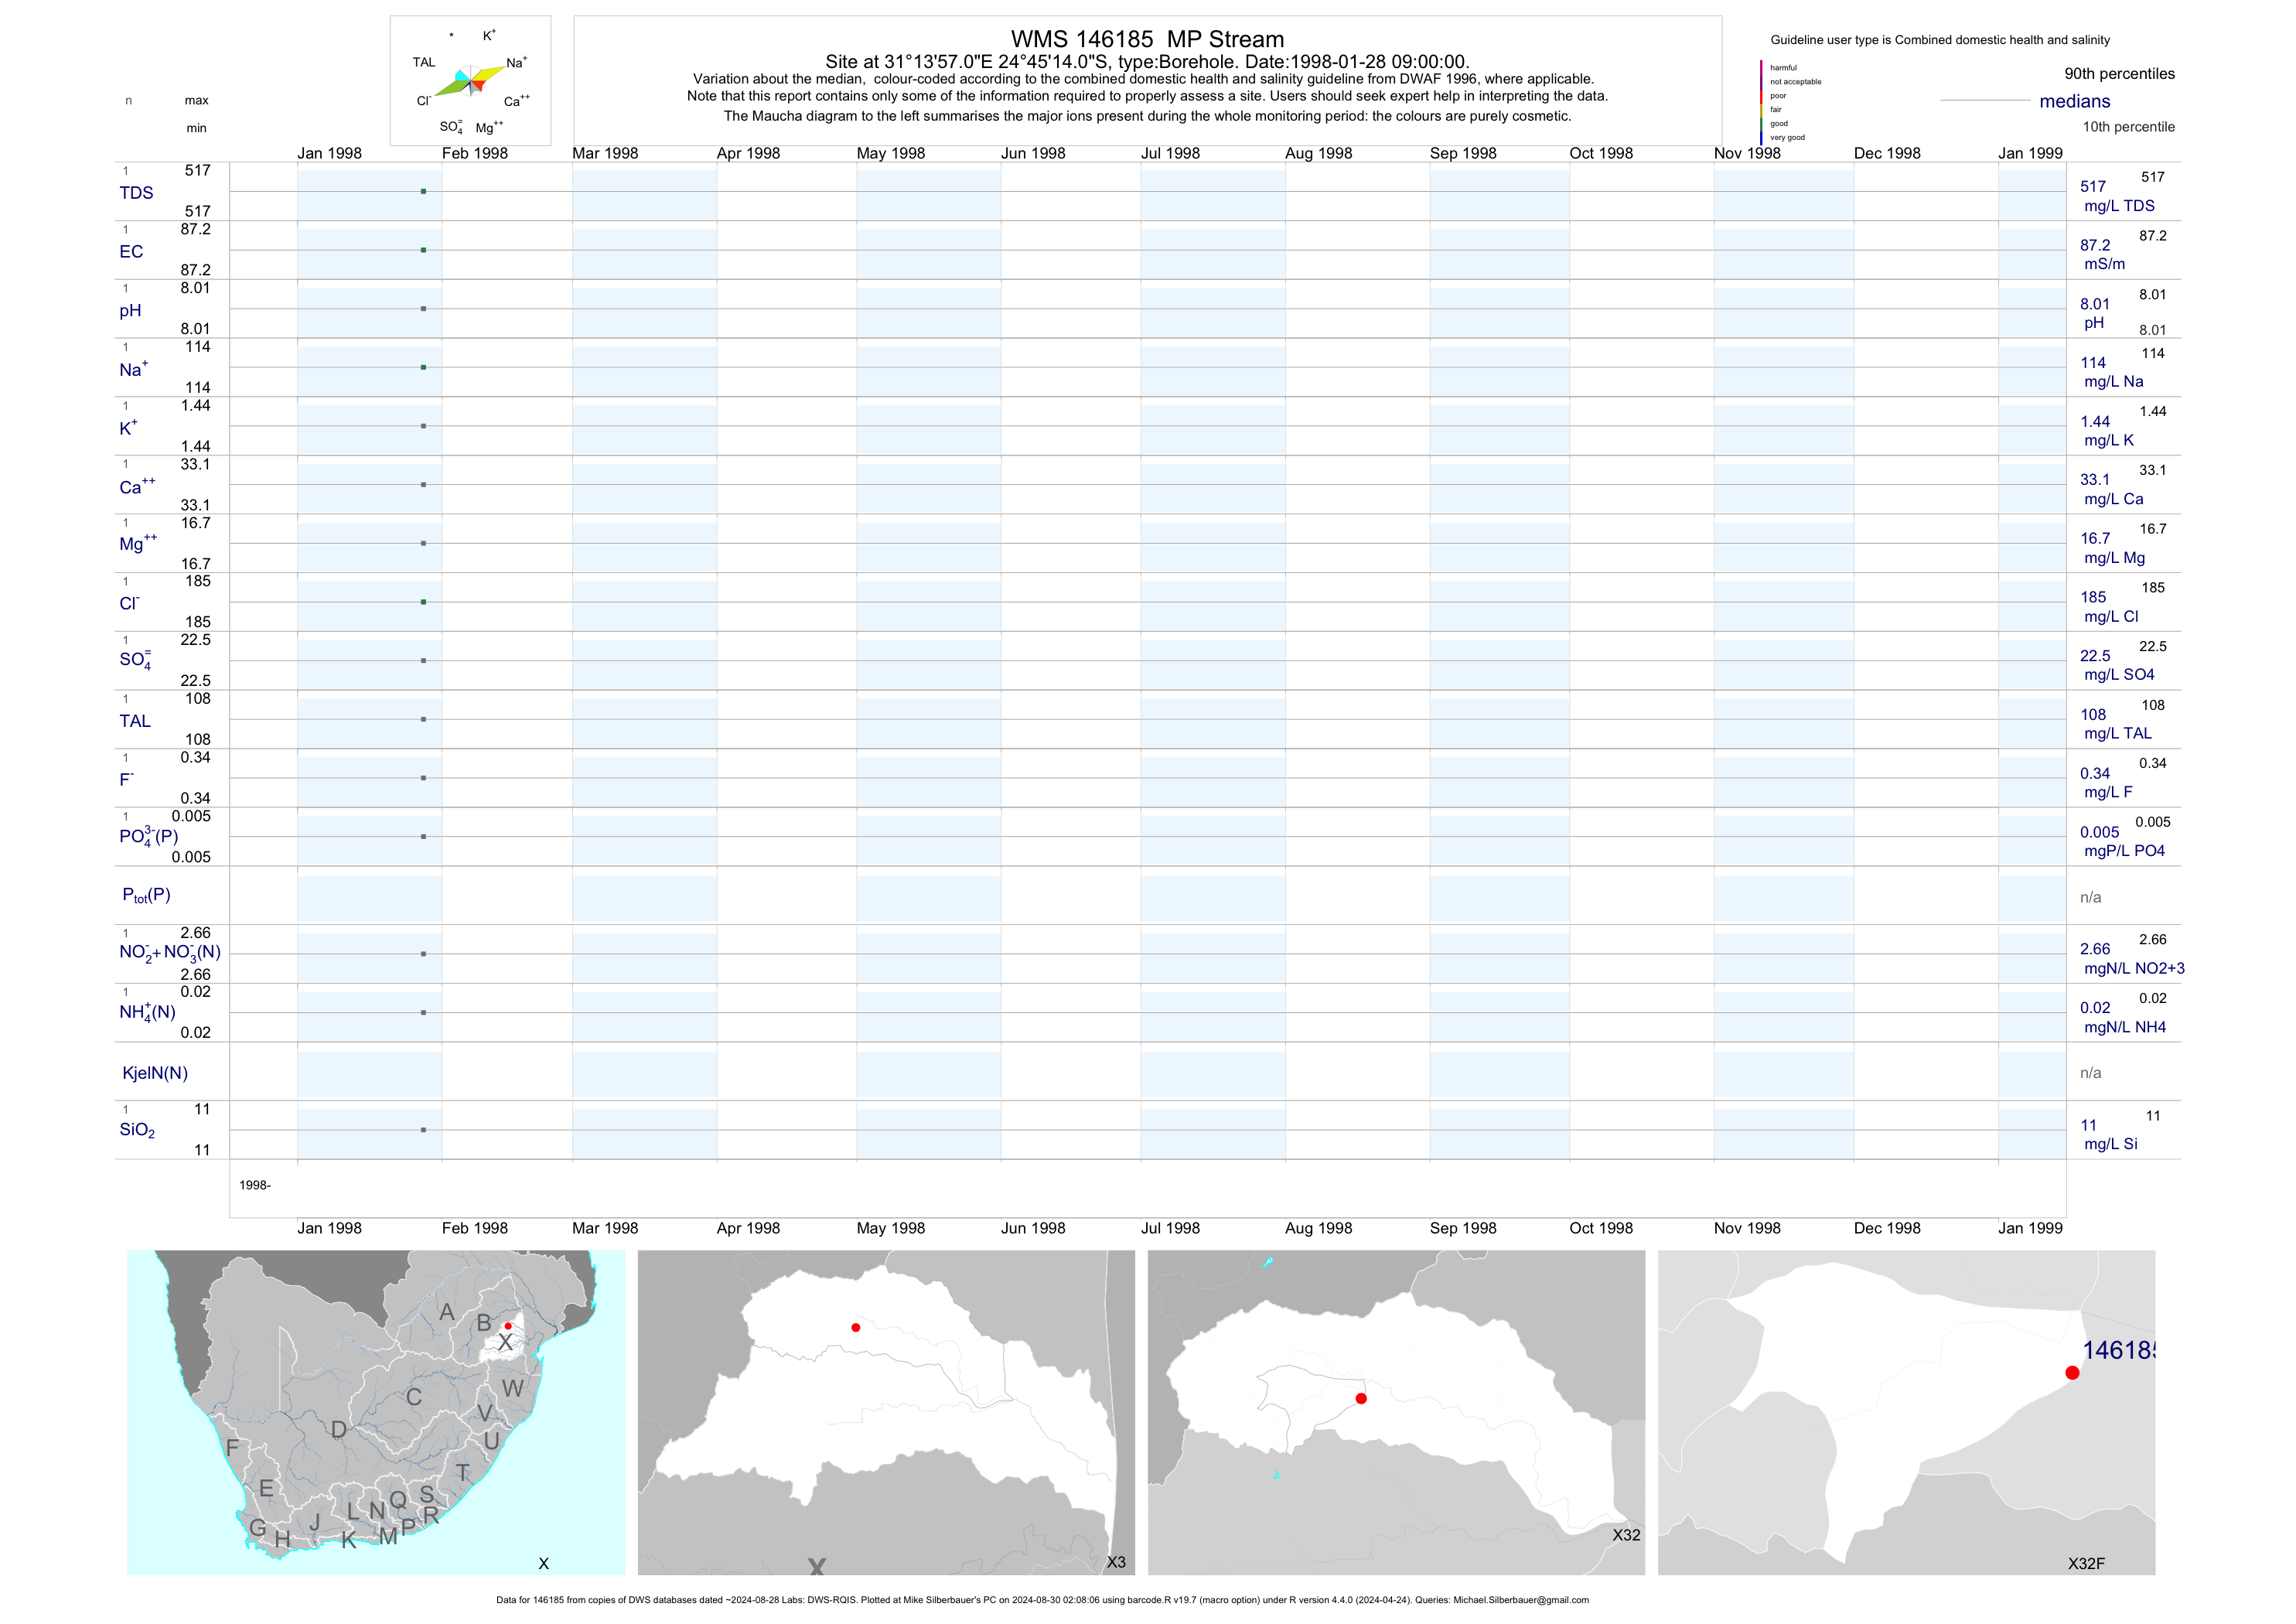Open the X32F quaternary catchment map
The width and height of the screenshot is (2296, 1624).
[1906, 1412]
